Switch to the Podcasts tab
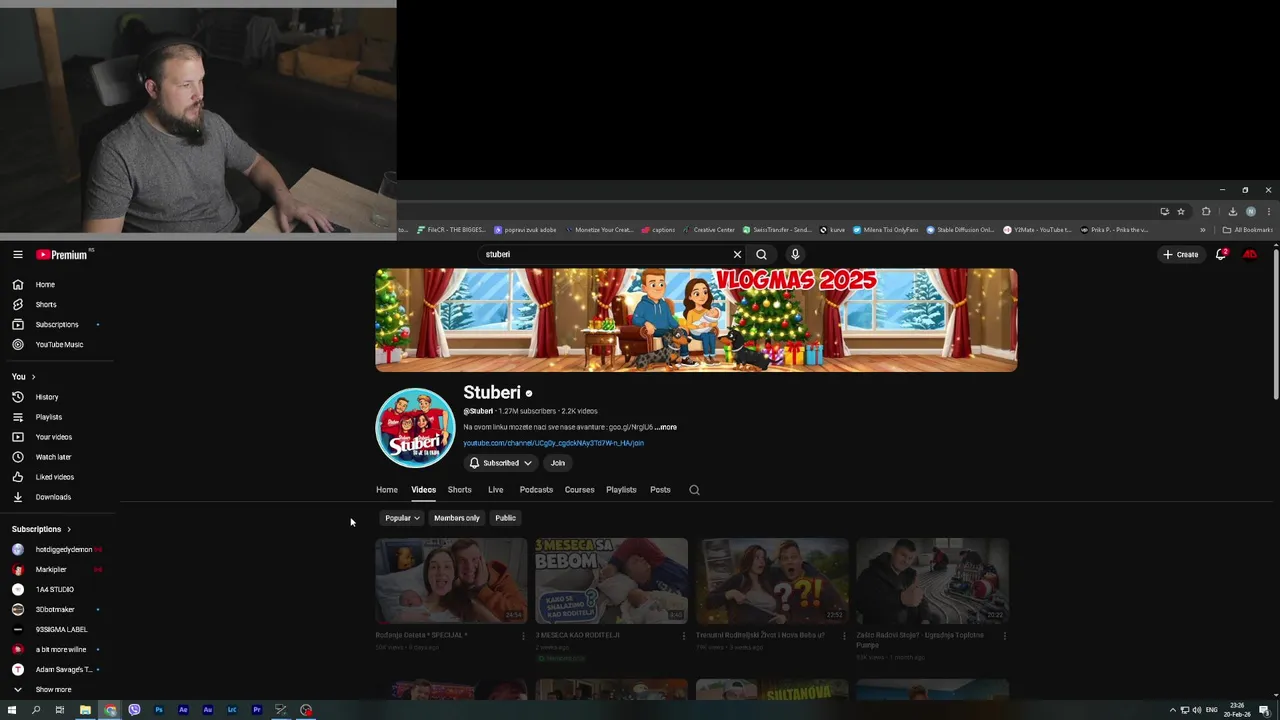Viewport: 1280px width, 720px height. 536,490
